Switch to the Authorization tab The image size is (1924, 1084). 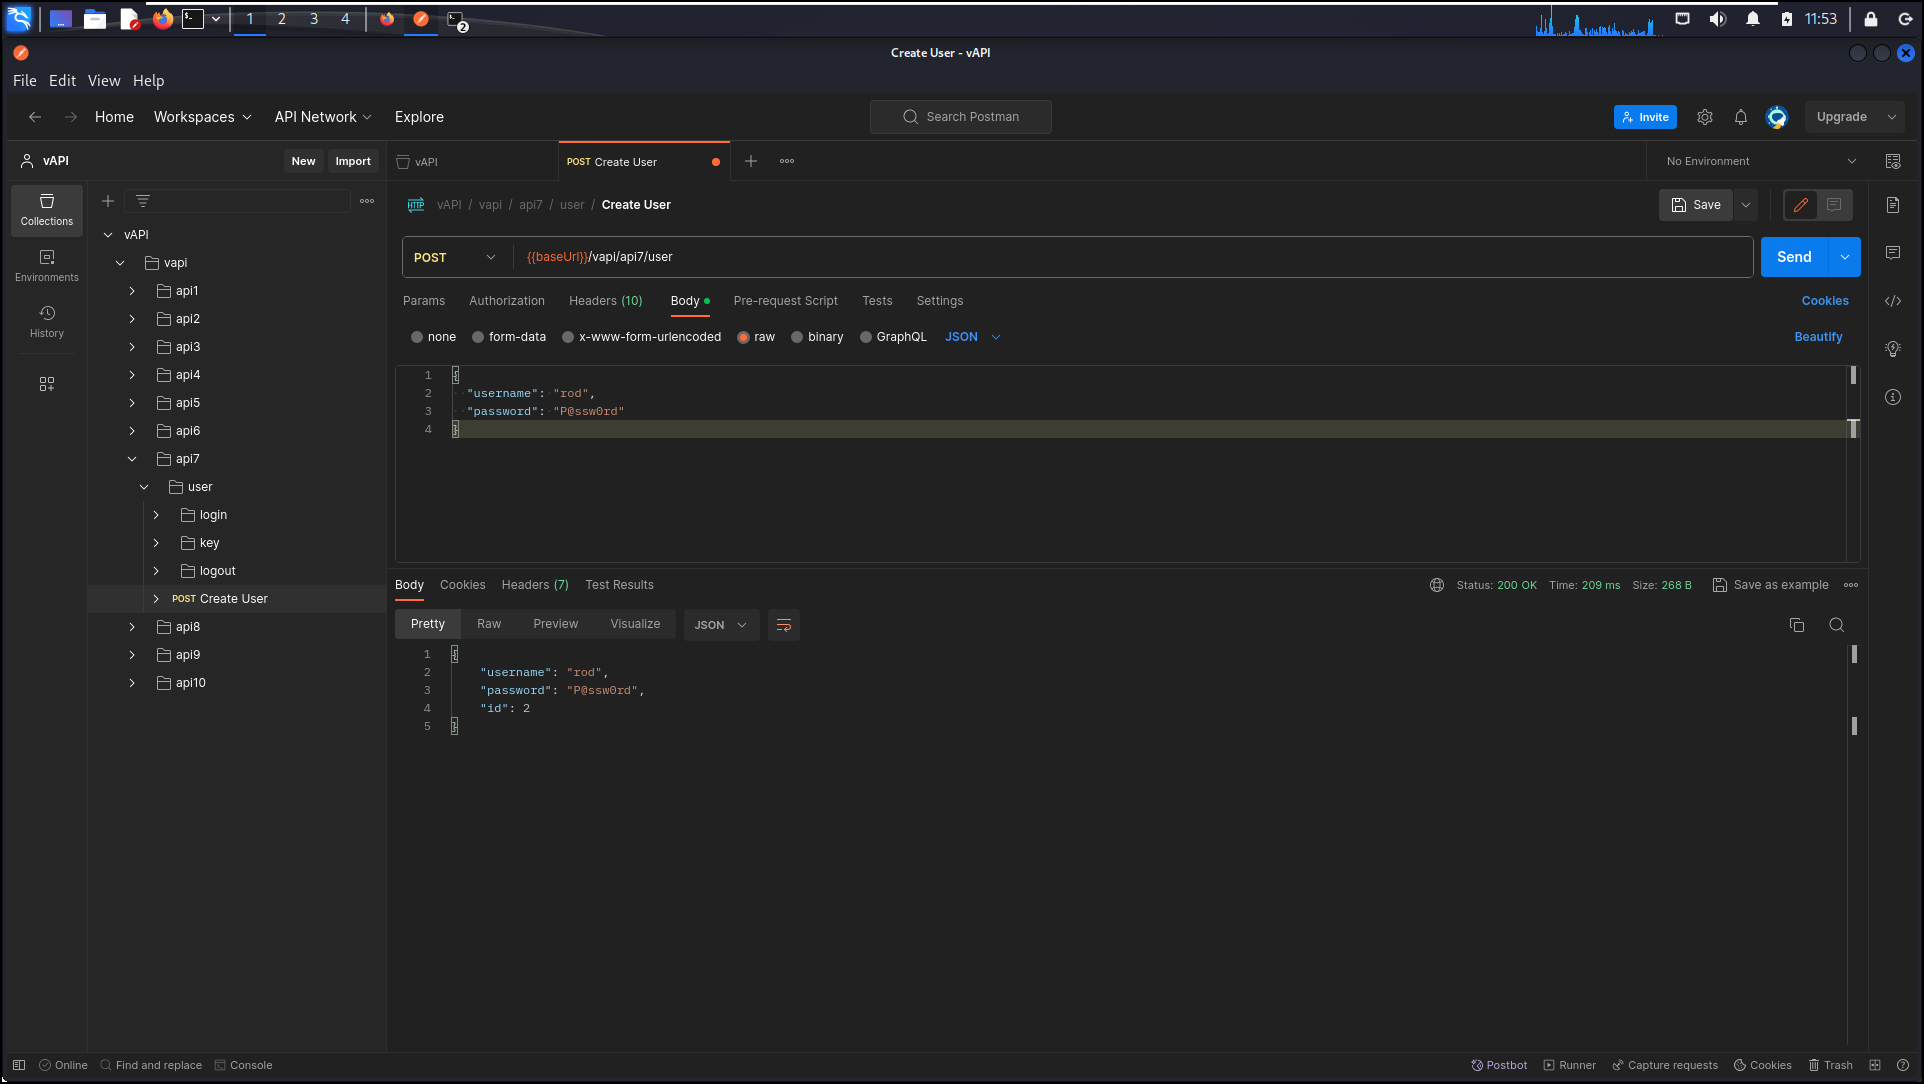[507, 301]
